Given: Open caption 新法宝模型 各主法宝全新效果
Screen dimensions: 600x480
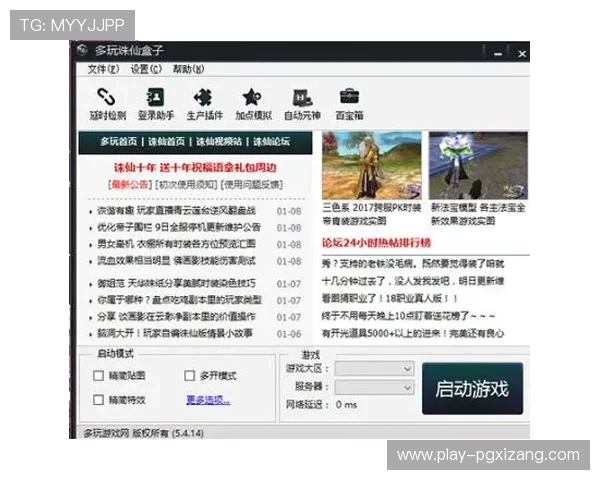Looking at the screenshot, I should (x=478, y=214).
